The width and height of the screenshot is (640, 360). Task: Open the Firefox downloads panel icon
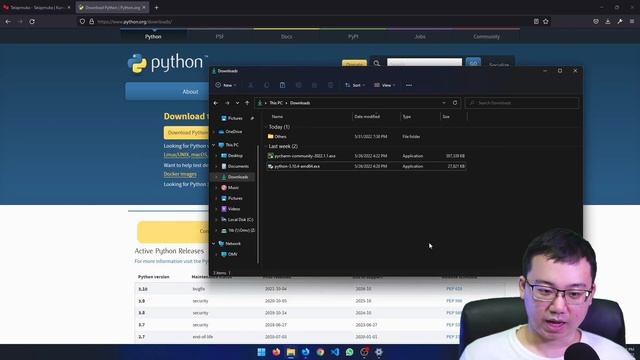608,21
